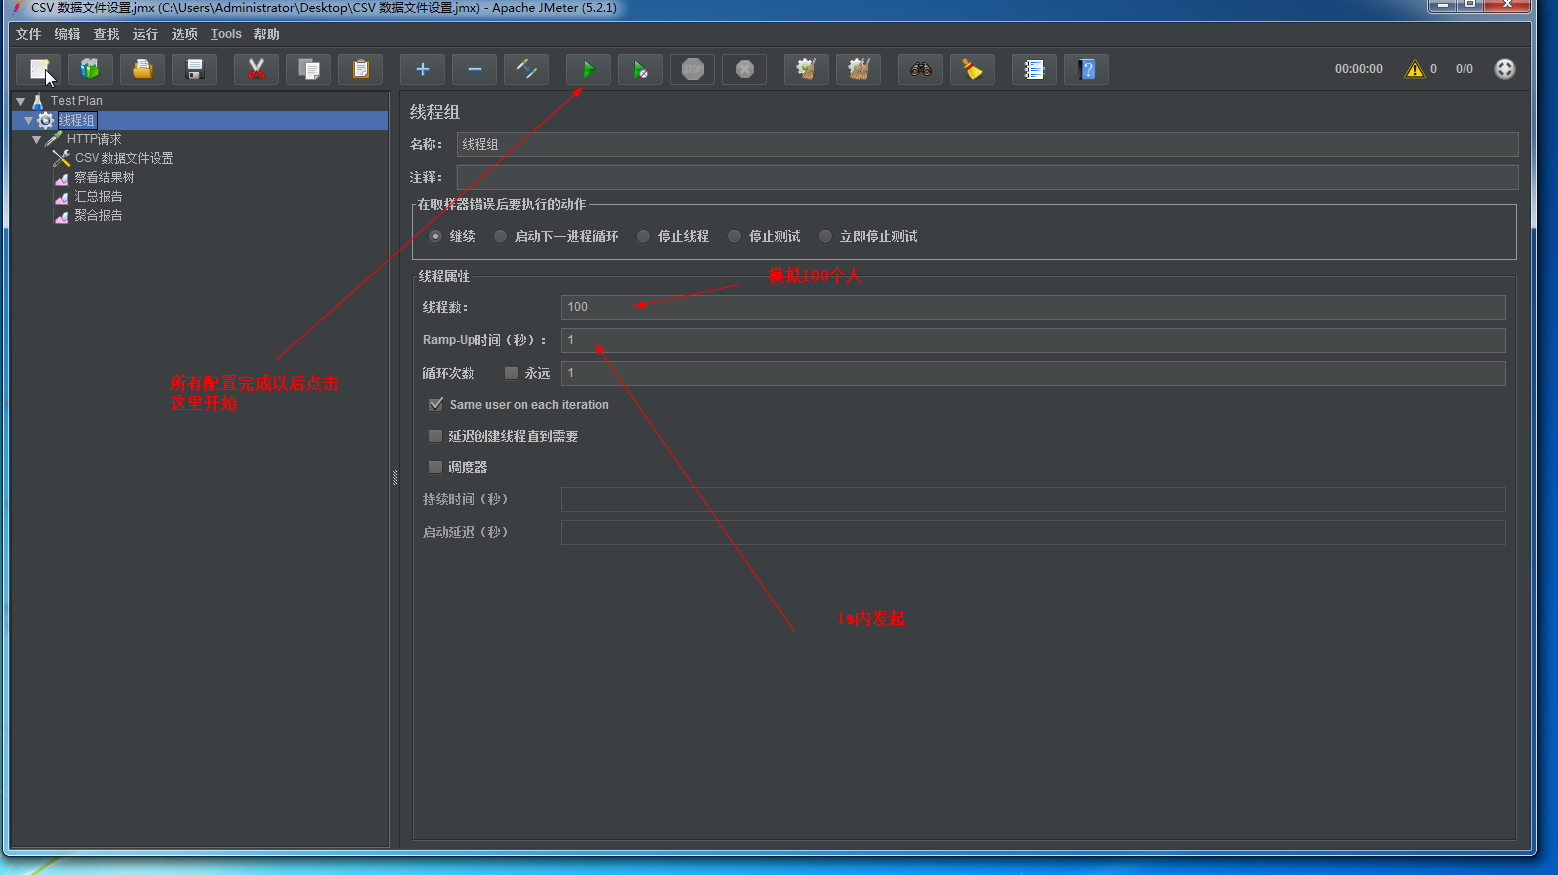
Task: Select CSV 数据文件设置 in tree
Action: pyautogui.click(x=123, y=158)
